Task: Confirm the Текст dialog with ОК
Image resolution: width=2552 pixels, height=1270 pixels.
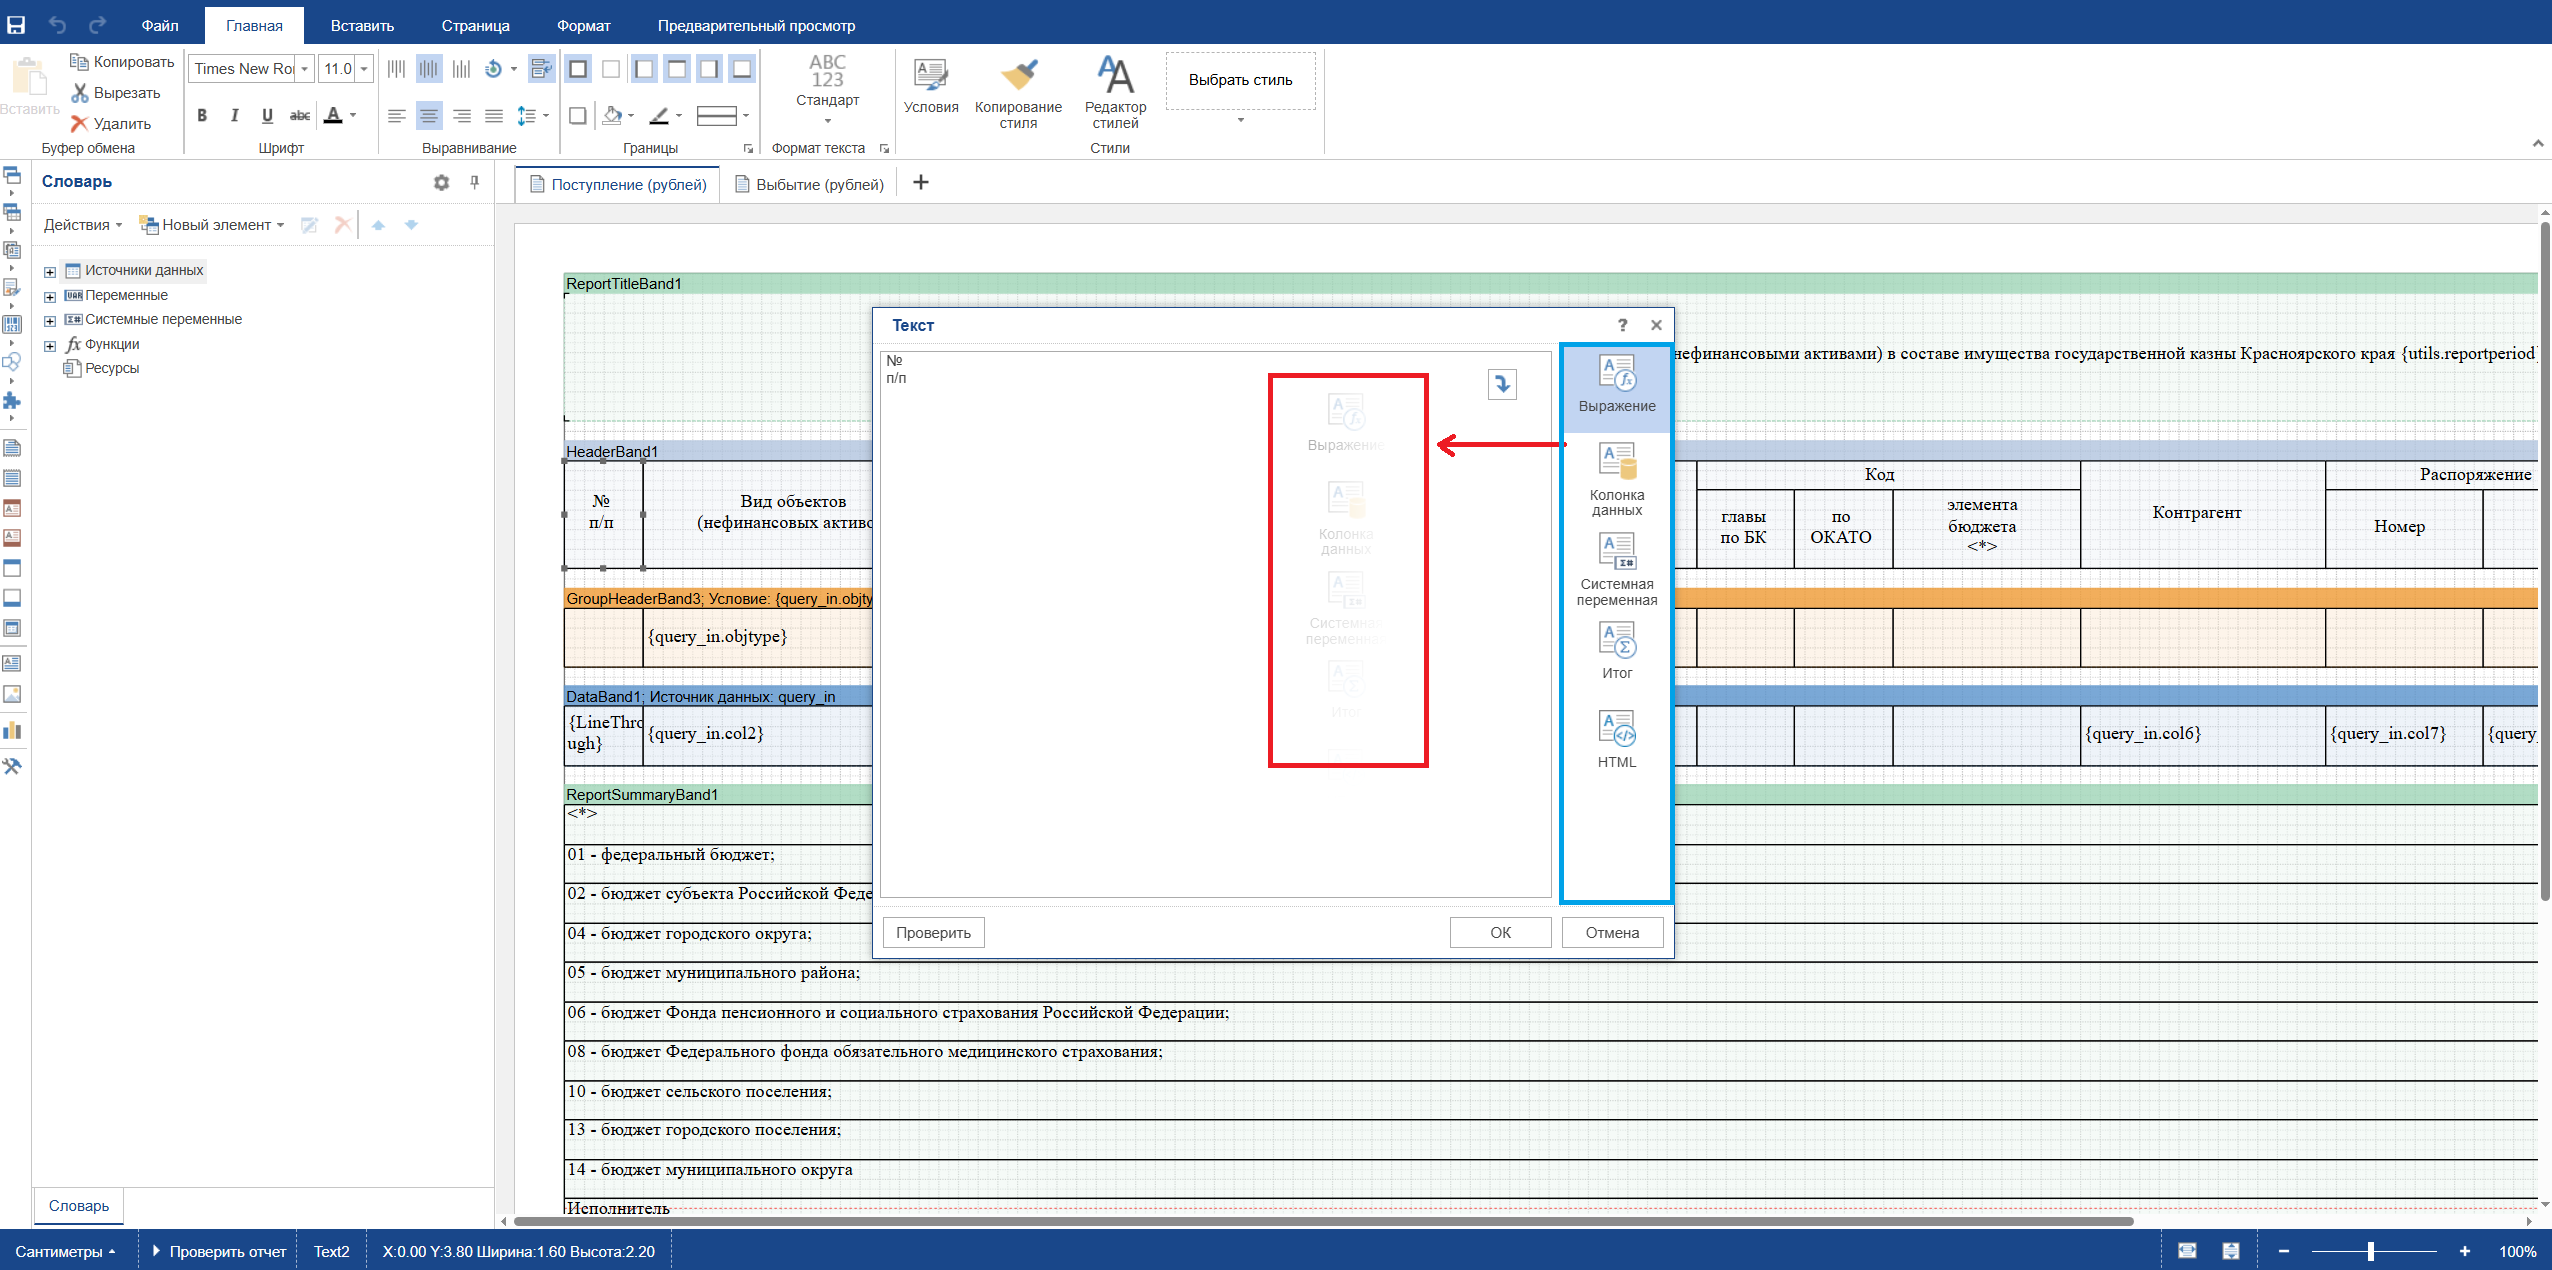Action: click(x=1500, y=933)
